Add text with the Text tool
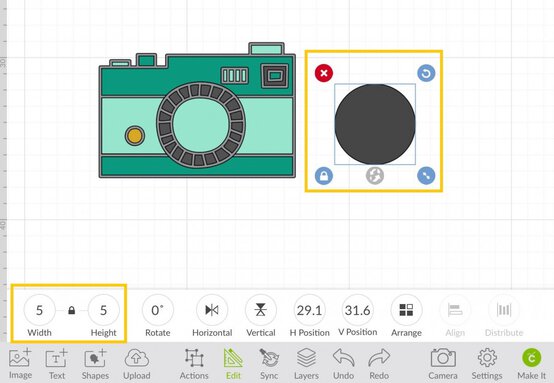 point(57,364)
